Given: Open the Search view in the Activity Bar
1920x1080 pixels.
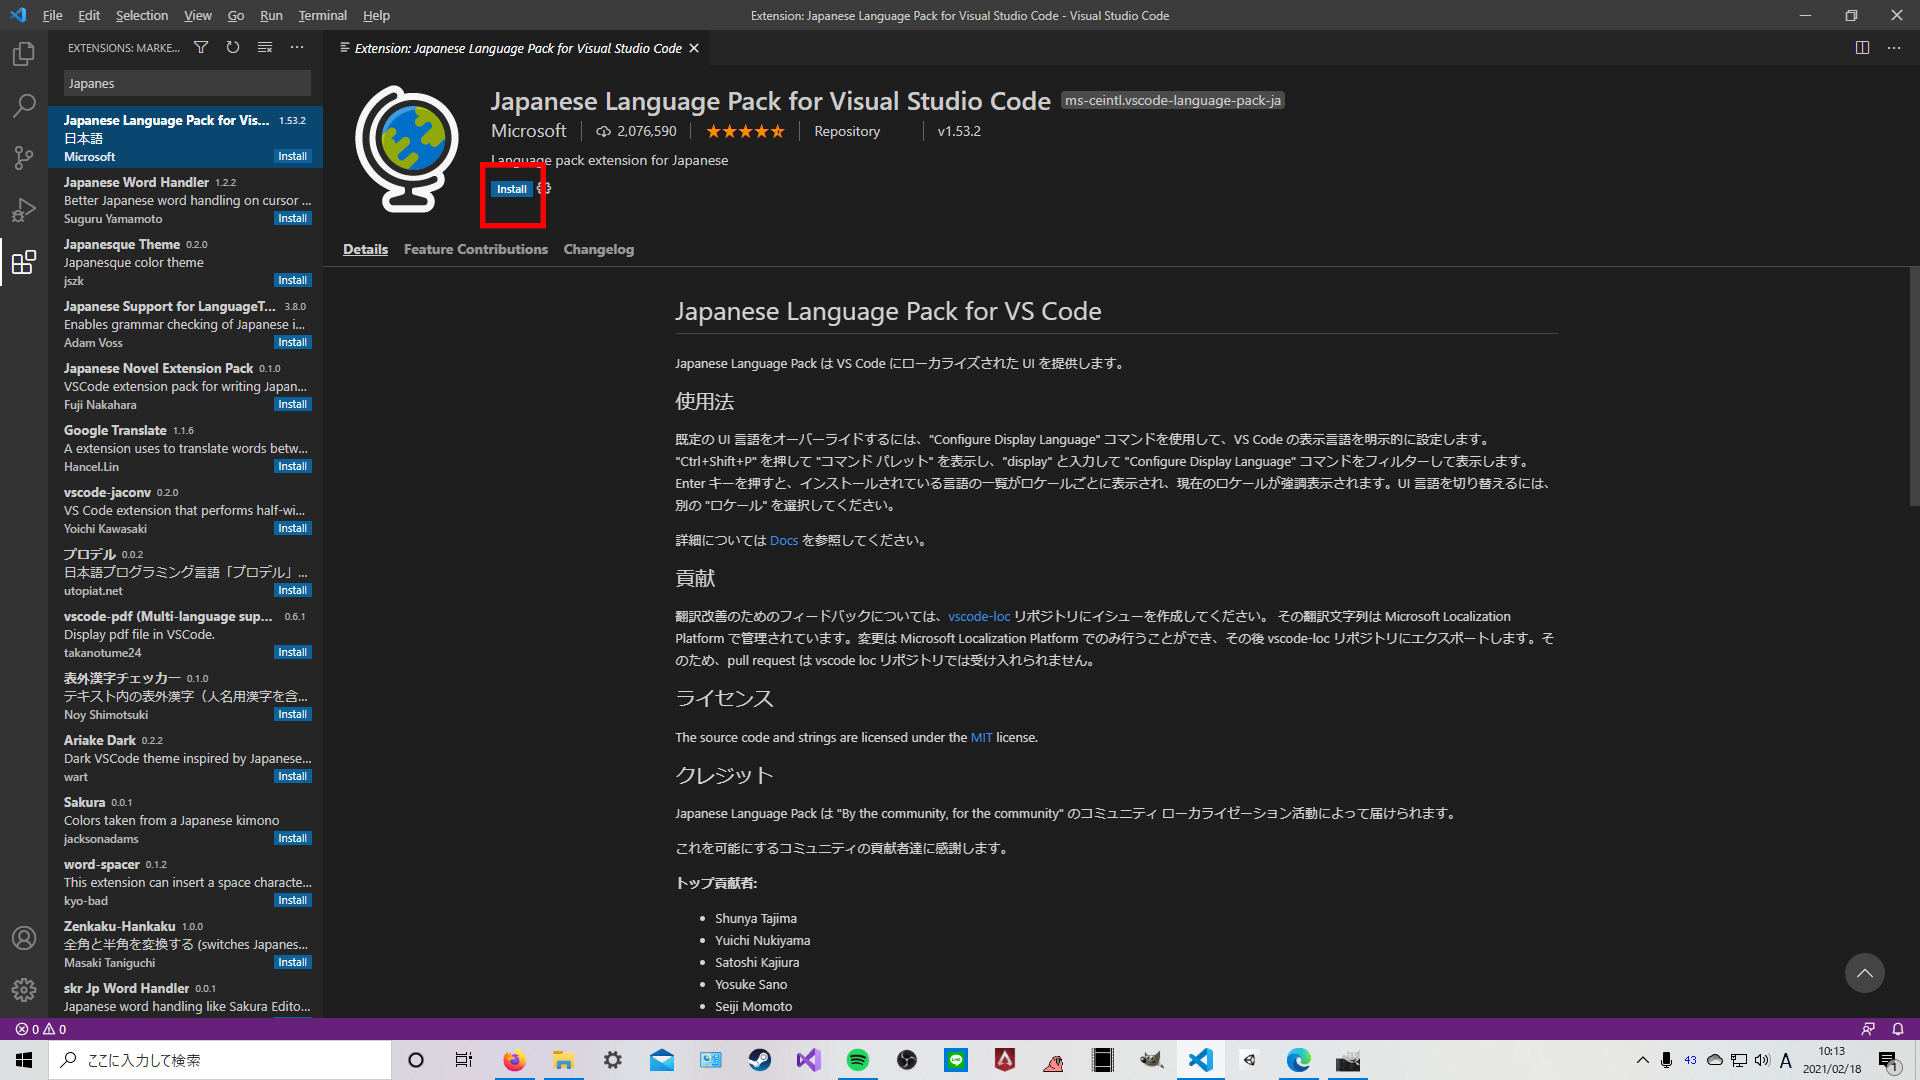Looking at the screenshot, I should coord(24,105).
